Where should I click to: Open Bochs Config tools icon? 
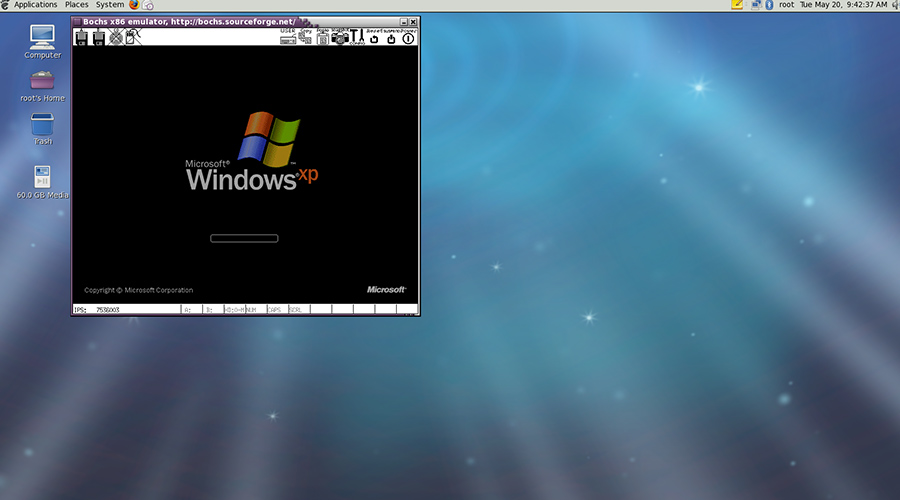357,37
